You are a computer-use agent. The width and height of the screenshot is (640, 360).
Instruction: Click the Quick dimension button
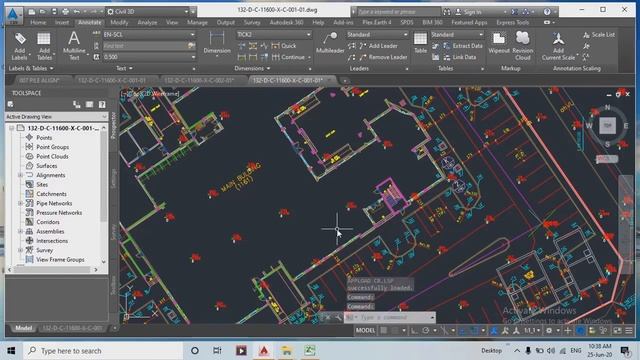pyautogui.click(x=284, y=46)
